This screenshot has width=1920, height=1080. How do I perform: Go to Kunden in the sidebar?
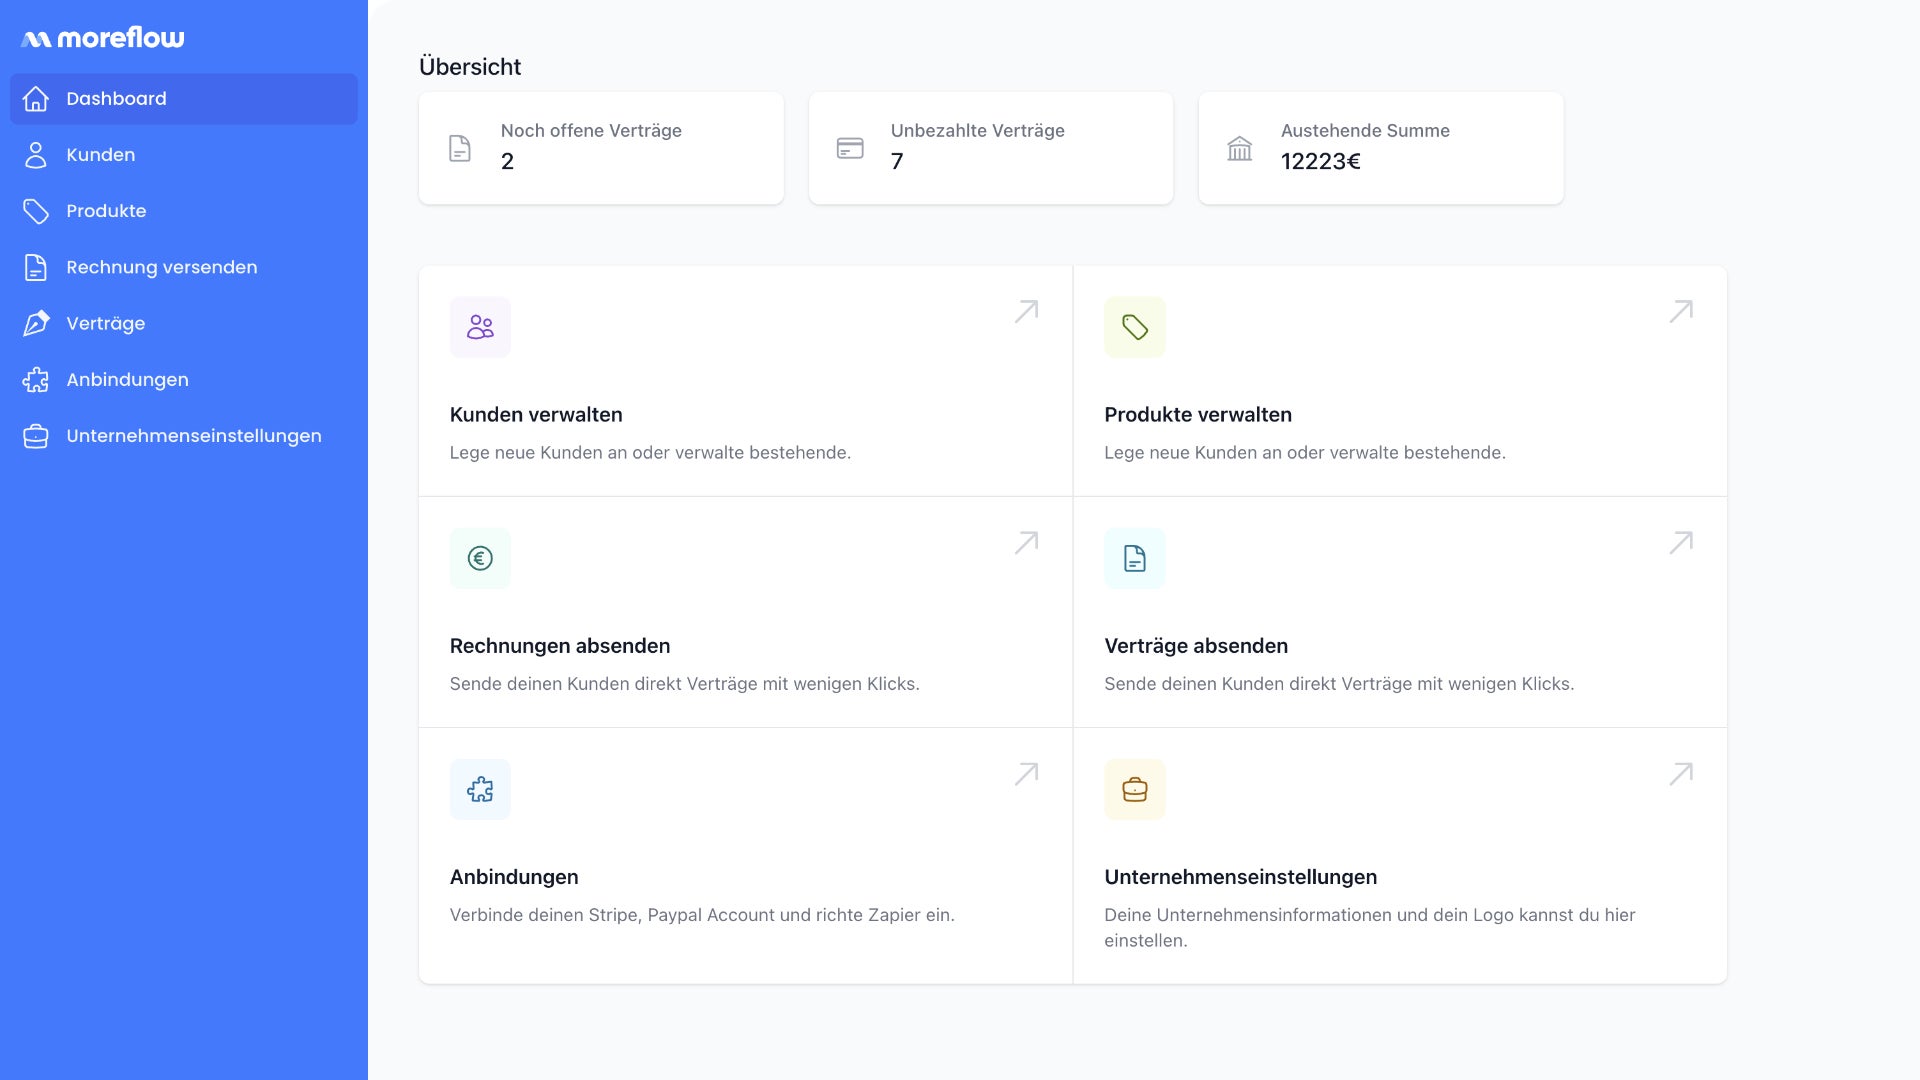click(100, 155)
